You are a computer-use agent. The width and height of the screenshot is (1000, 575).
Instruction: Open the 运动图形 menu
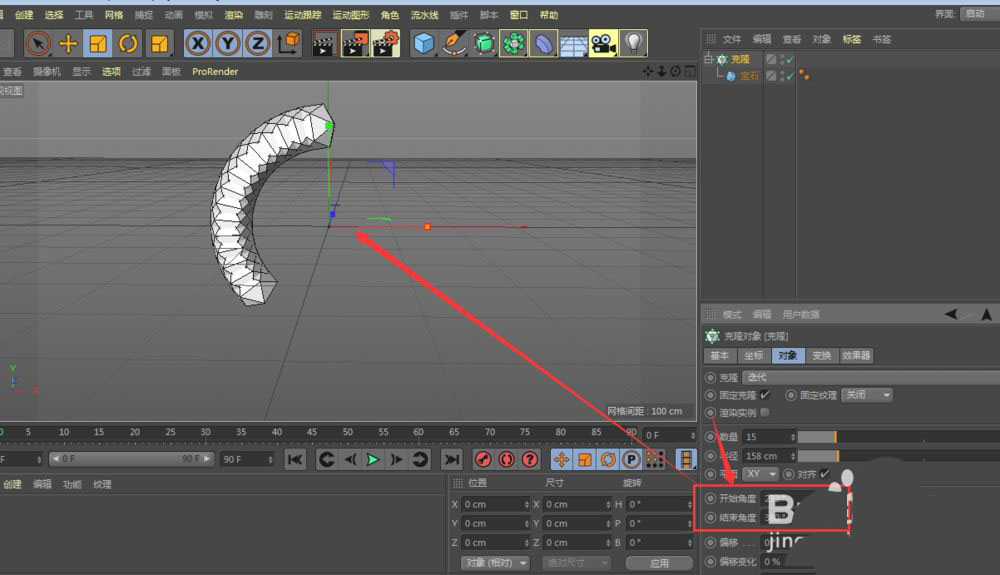click(350, 15)
